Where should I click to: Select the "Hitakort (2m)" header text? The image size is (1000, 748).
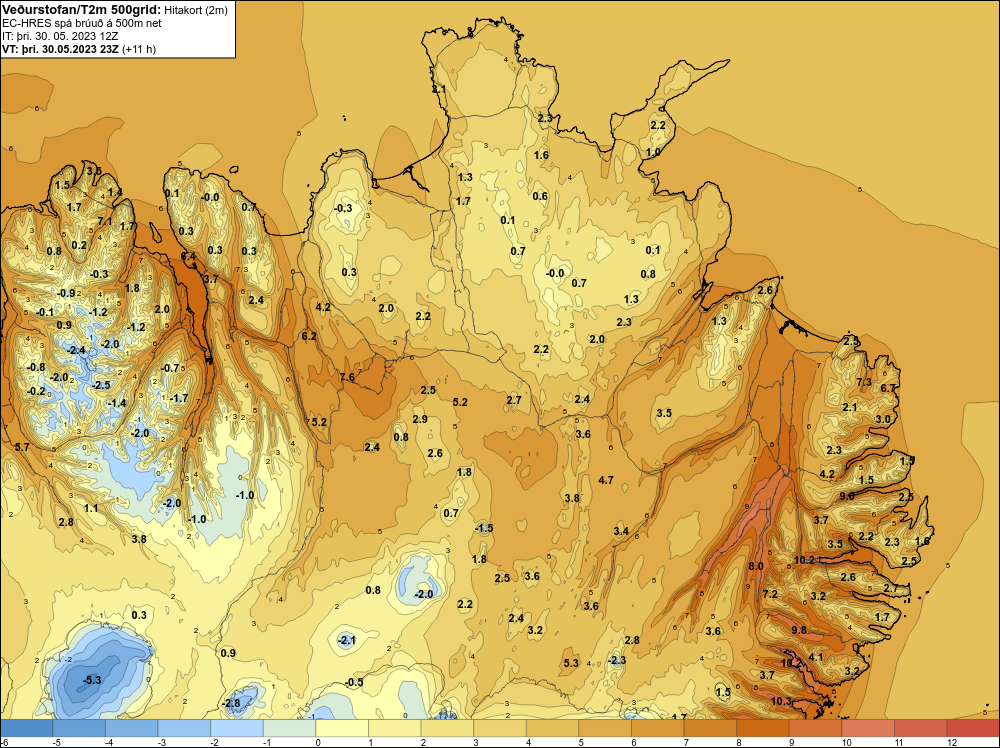196,10
